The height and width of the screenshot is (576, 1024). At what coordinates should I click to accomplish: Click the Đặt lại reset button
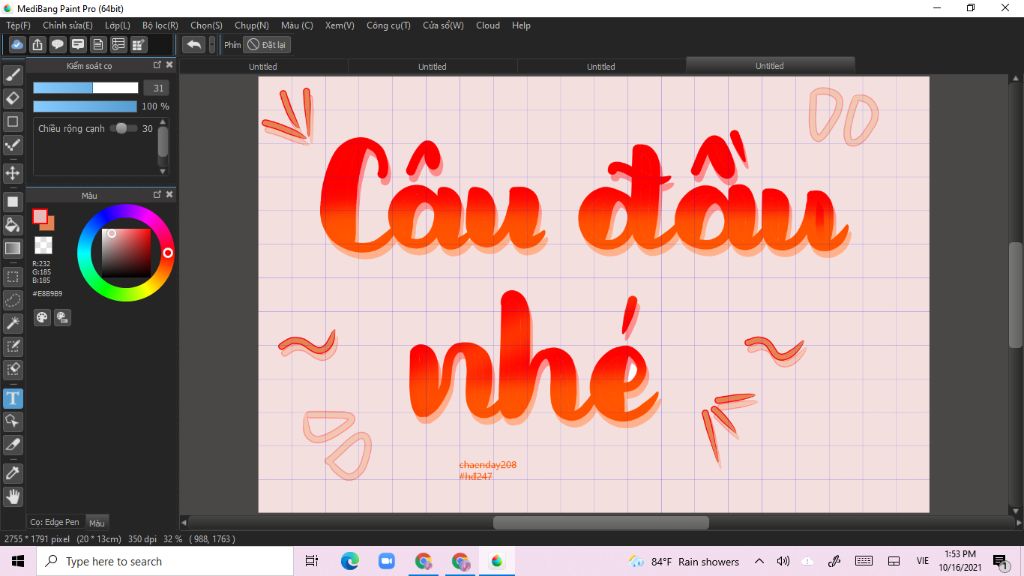(266, 44)
